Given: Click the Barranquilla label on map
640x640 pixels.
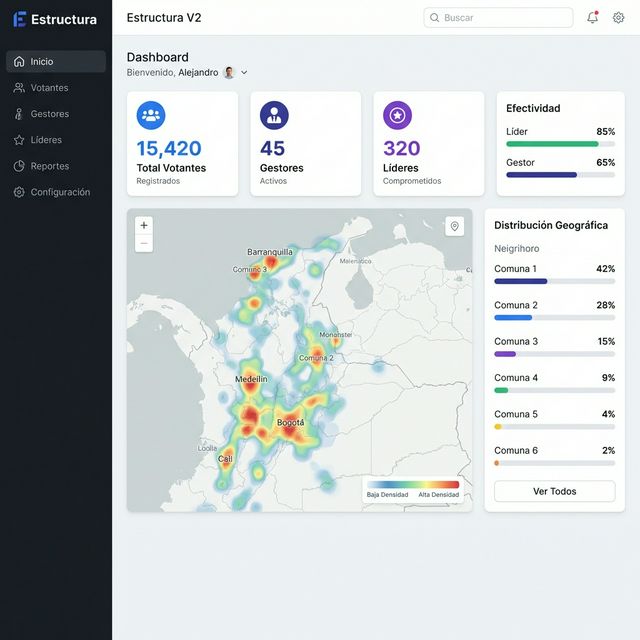Looking at the screenshot, I should (270, 252).
